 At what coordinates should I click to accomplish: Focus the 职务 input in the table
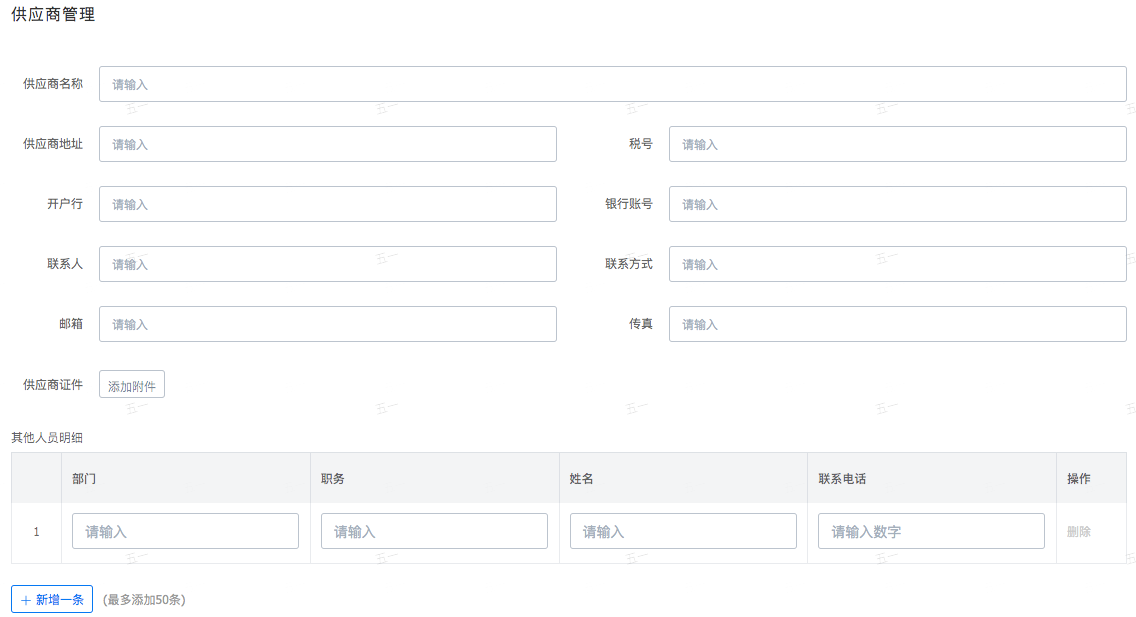[434, 531]
